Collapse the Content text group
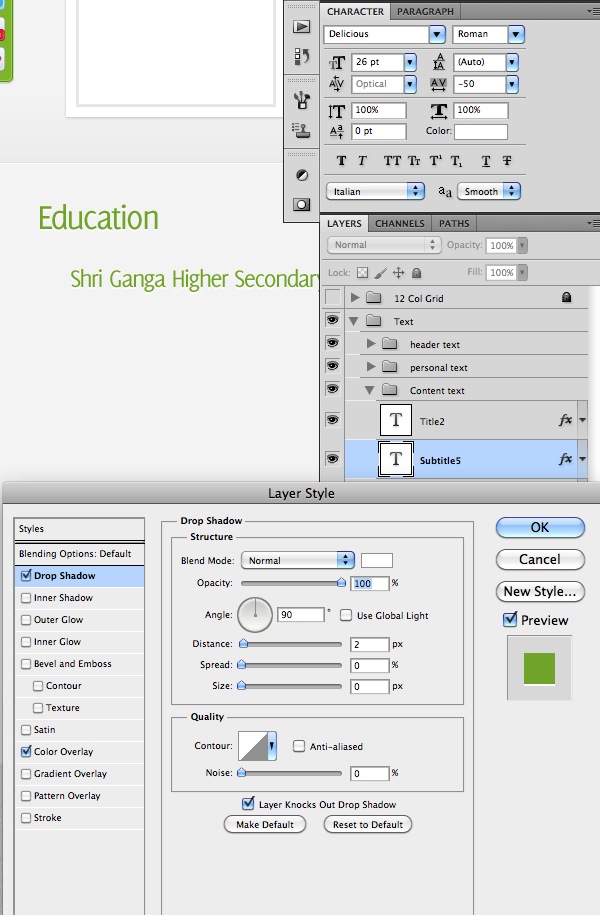600x915 pixels. click(x=369, y=390)
